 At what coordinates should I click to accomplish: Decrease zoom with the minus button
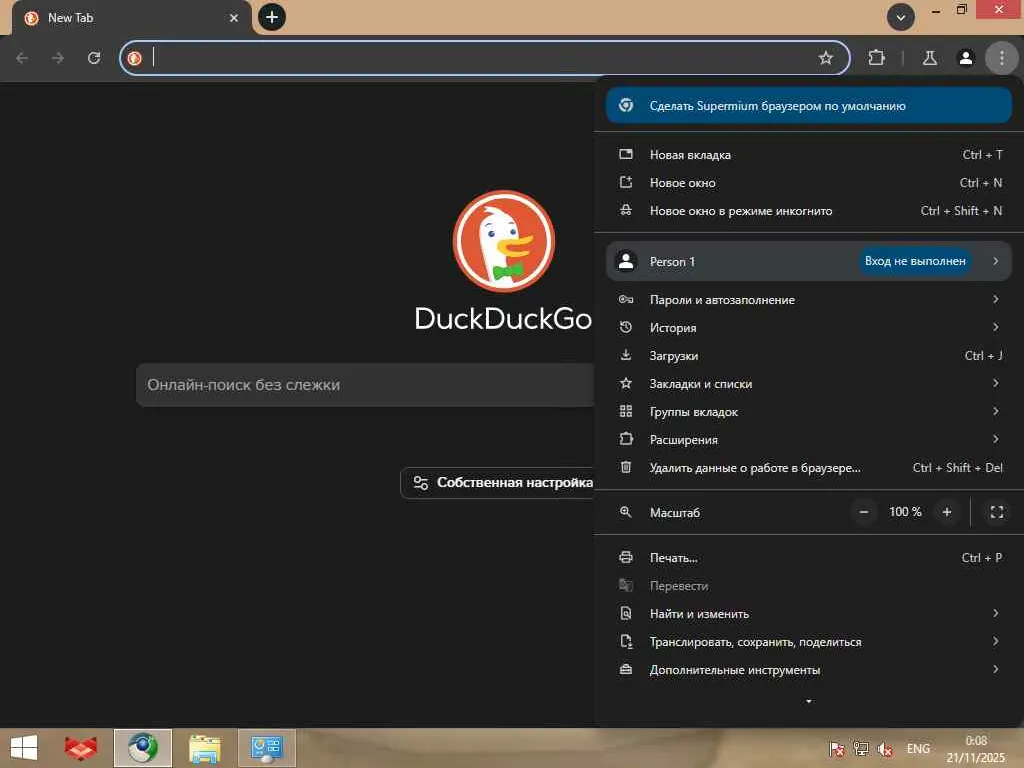tap(864, 513)
